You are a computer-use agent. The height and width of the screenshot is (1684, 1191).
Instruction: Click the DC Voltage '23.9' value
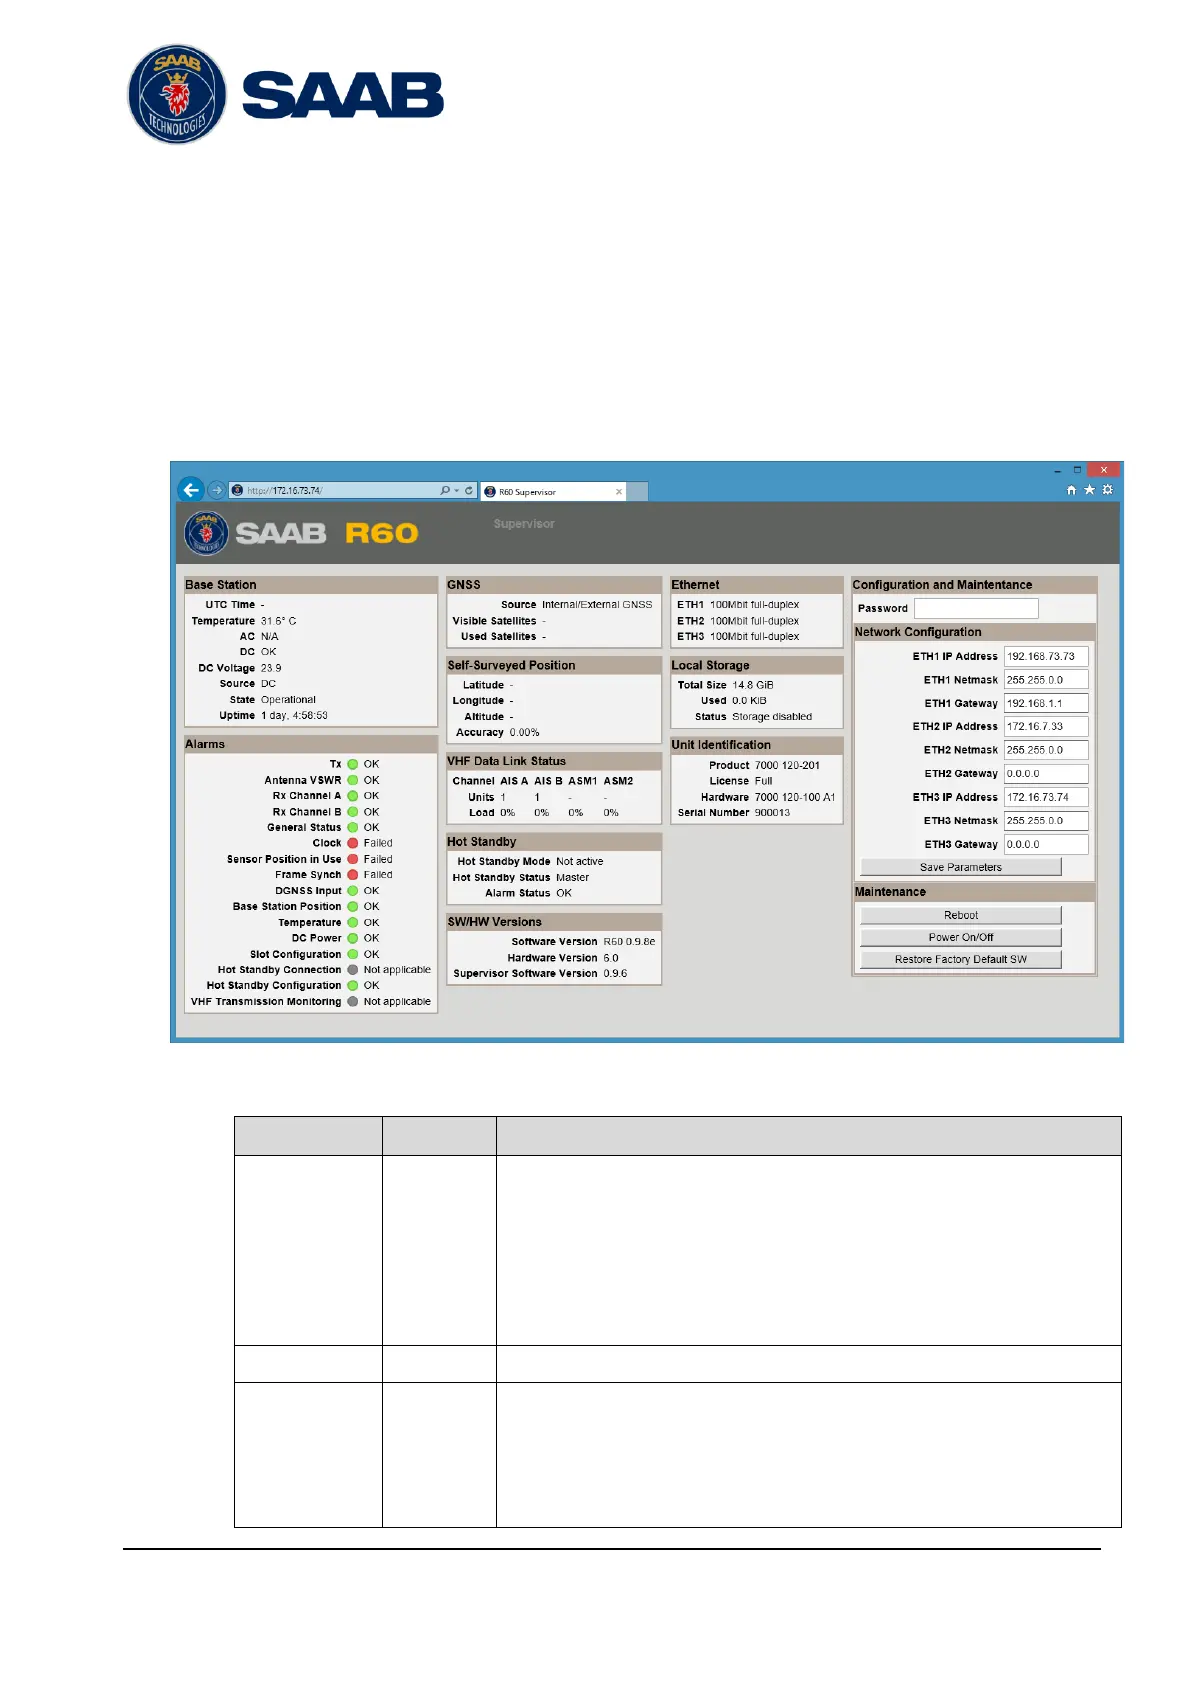point(271,668)
